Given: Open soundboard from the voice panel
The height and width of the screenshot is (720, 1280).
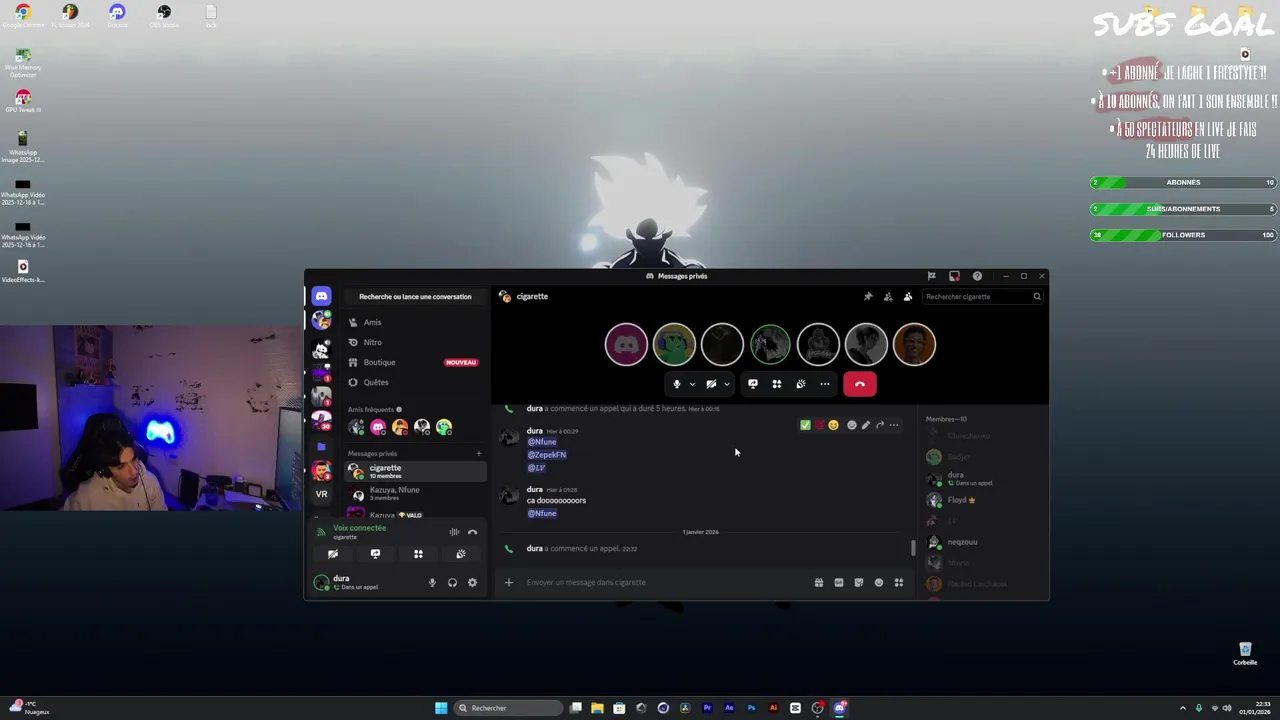Looking at the screenshot, I should (461, 554).
